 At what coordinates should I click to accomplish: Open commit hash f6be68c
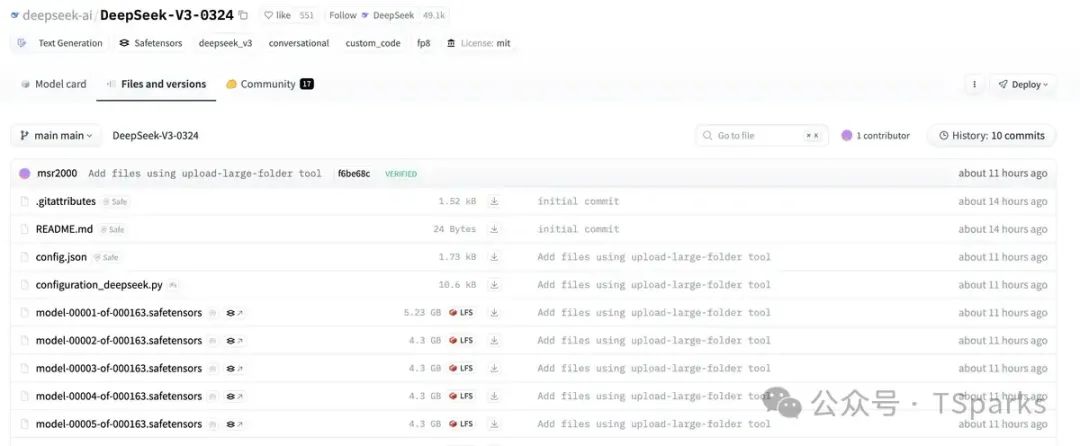click(x=354, y=173)
